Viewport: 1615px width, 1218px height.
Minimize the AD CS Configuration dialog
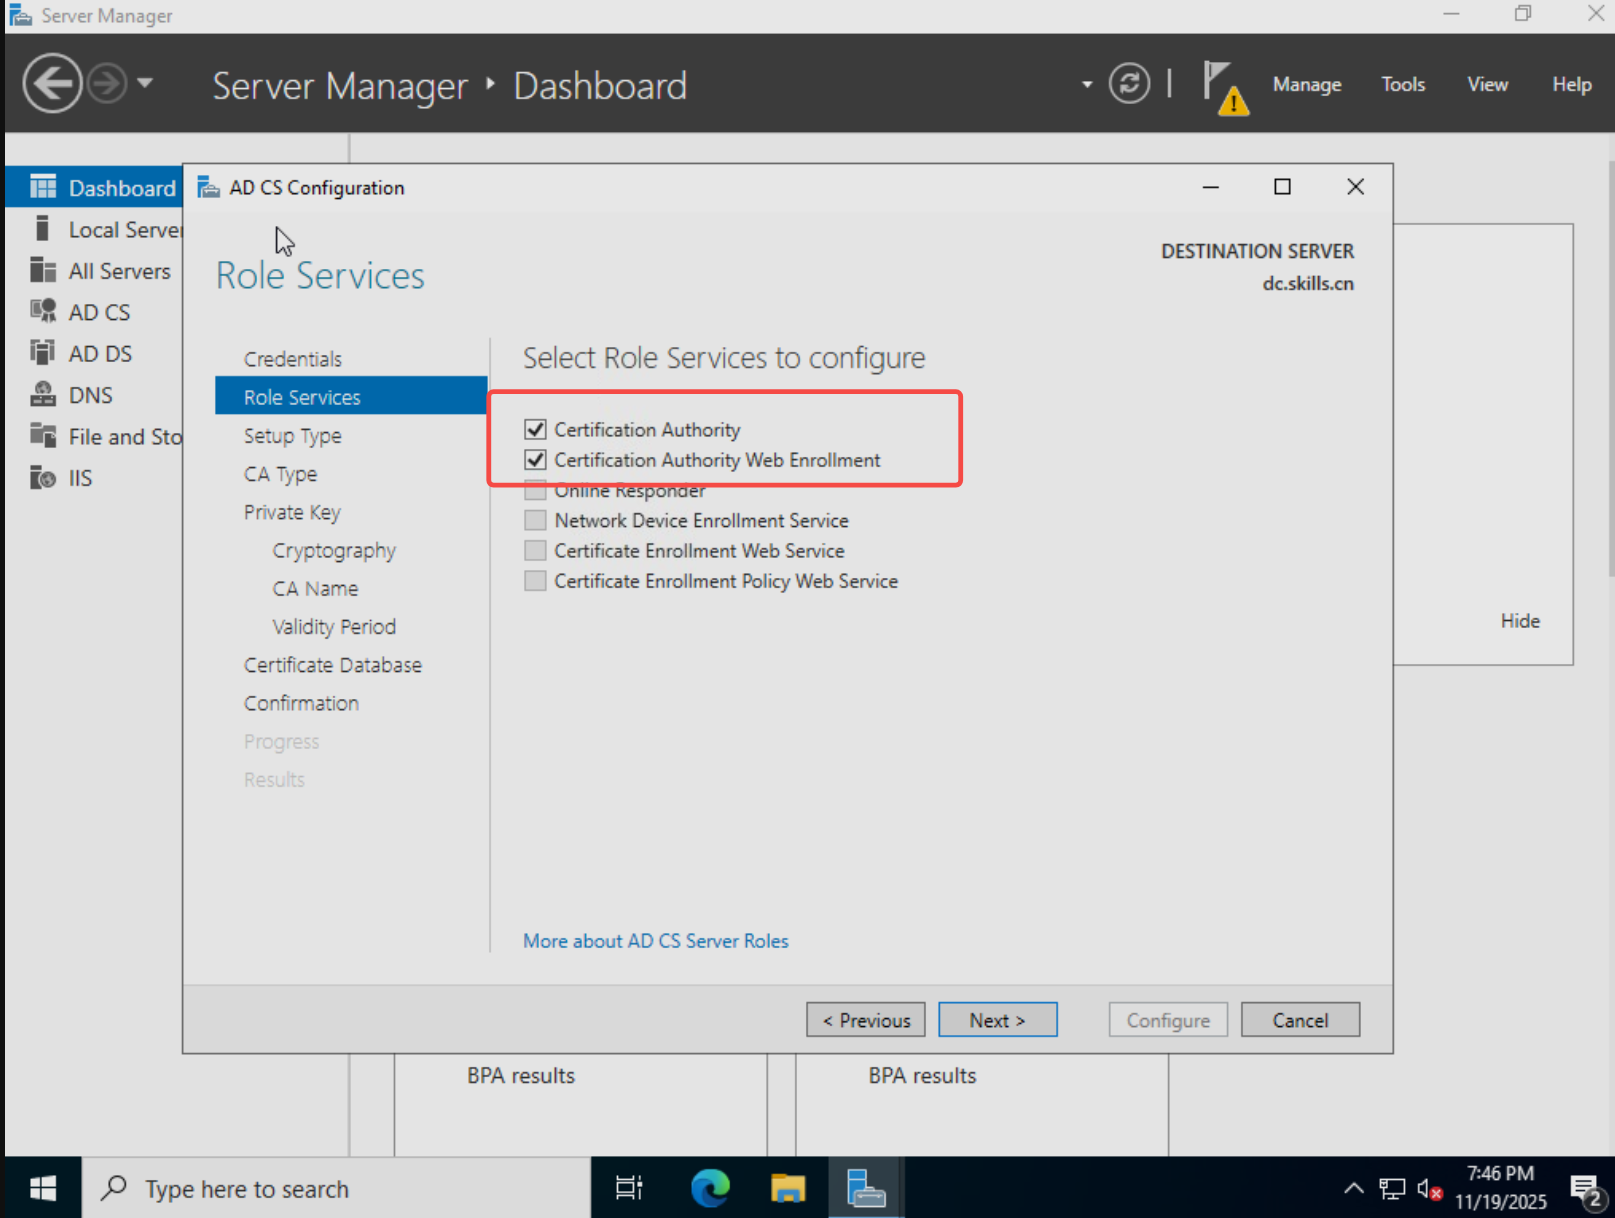point(1210,187)
